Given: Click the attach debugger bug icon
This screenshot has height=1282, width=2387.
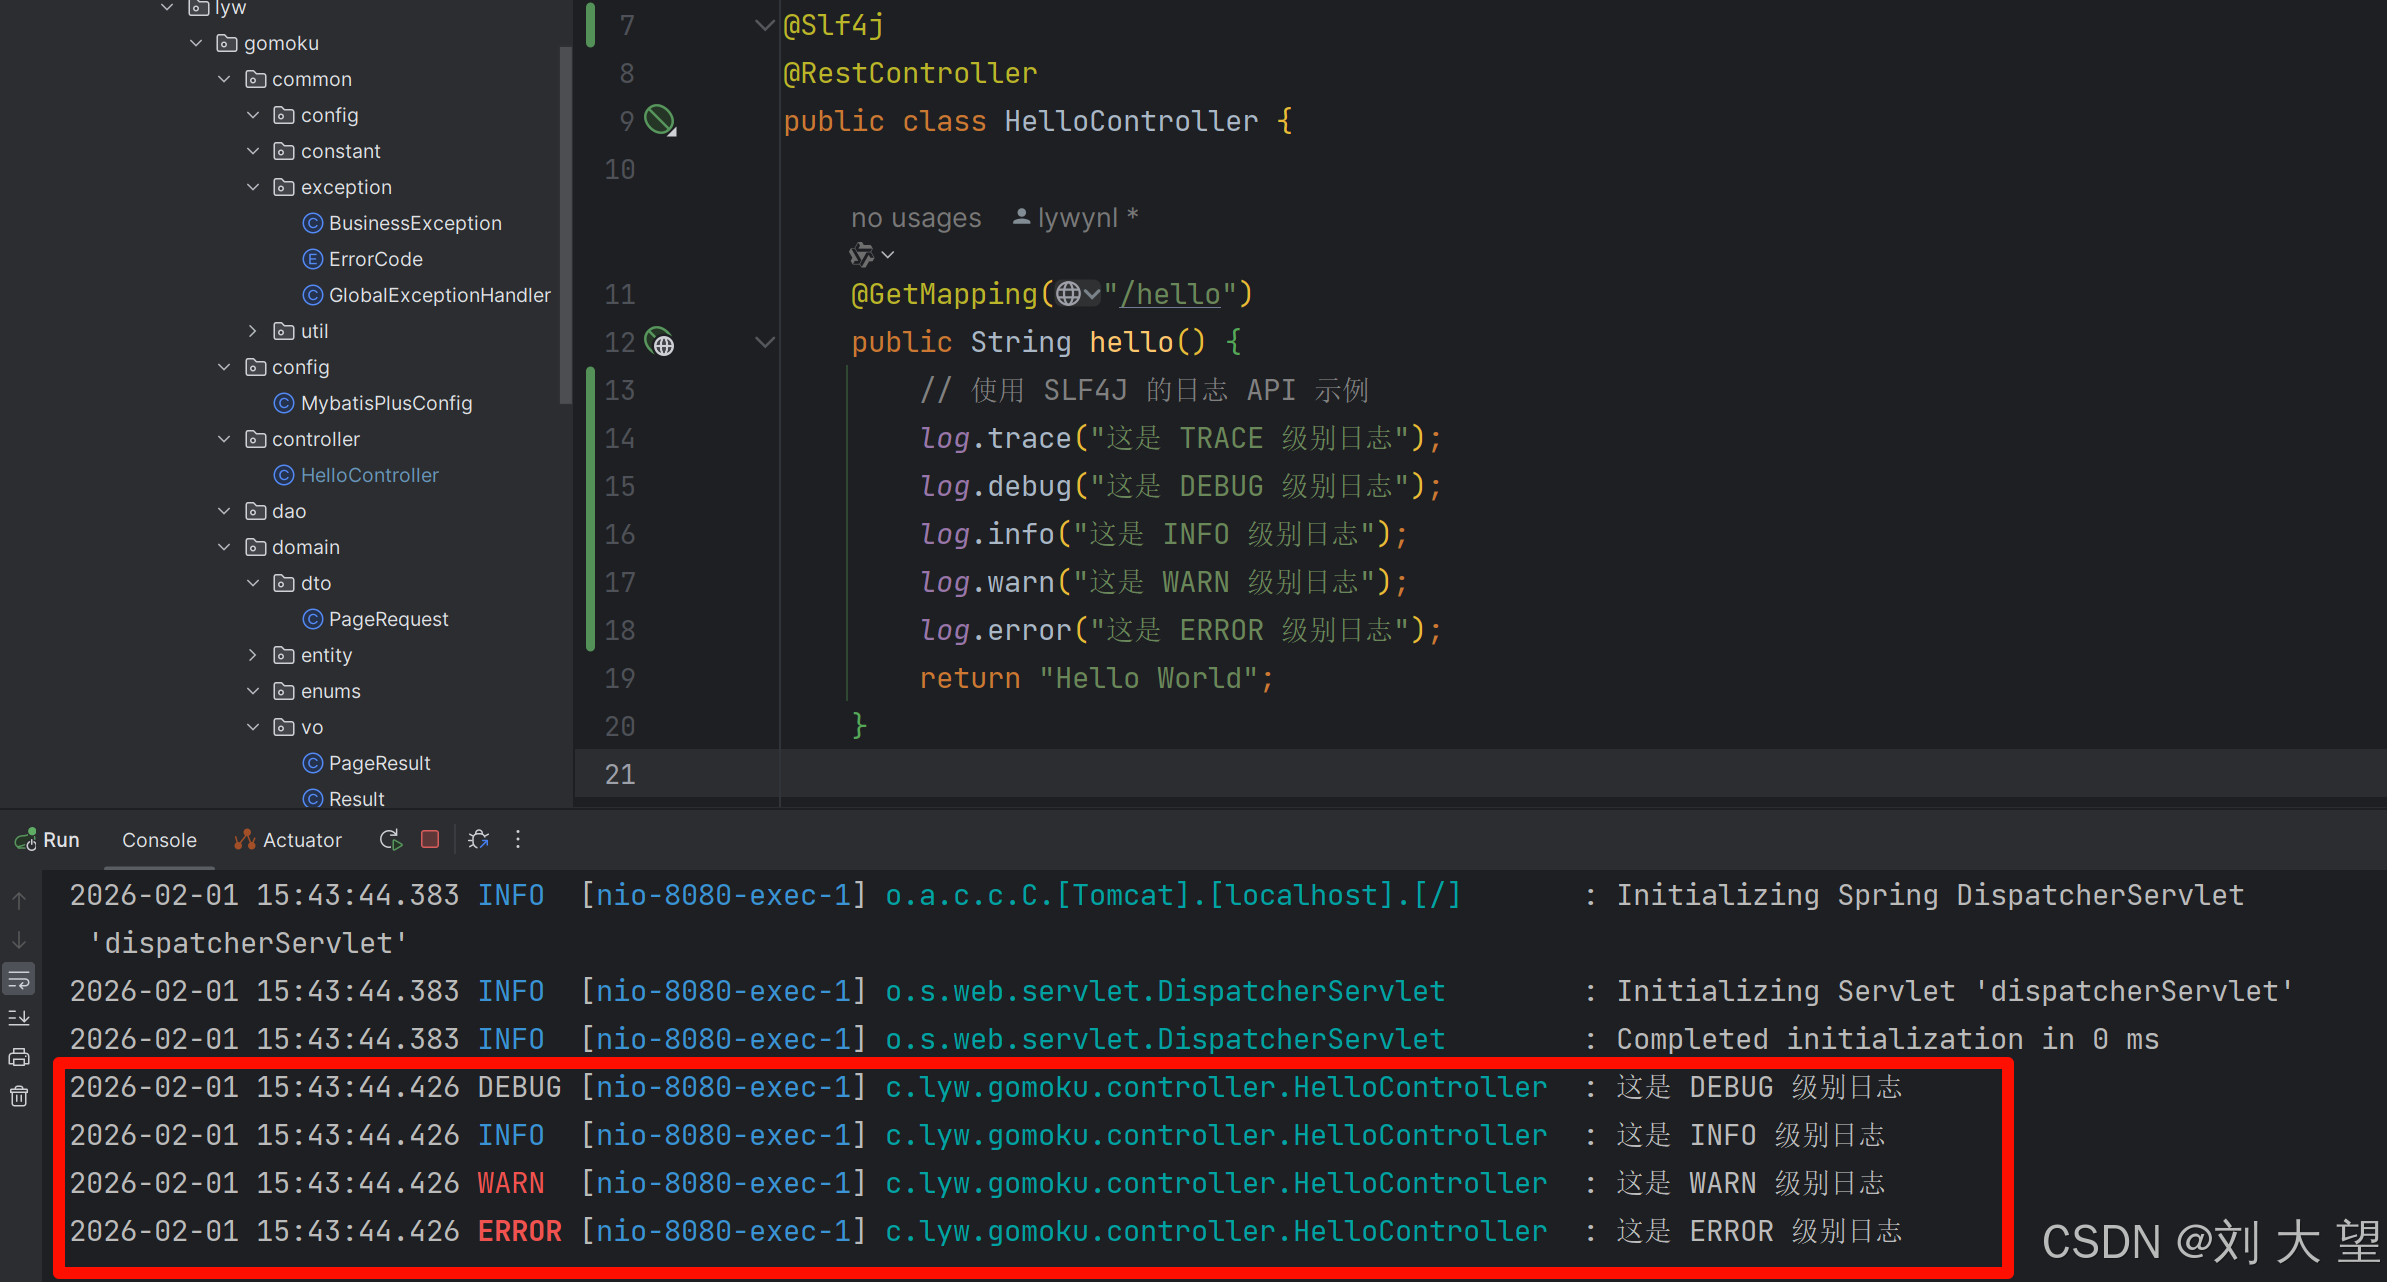Looking at the screenshot, I should 479,840.
